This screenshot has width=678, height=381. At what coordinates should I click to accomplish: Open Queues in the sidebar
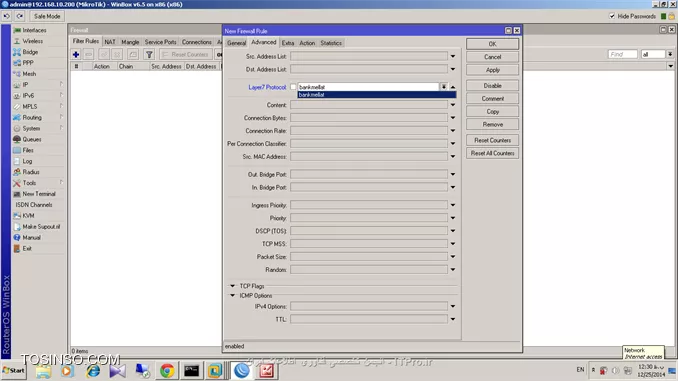click(32, 139)
